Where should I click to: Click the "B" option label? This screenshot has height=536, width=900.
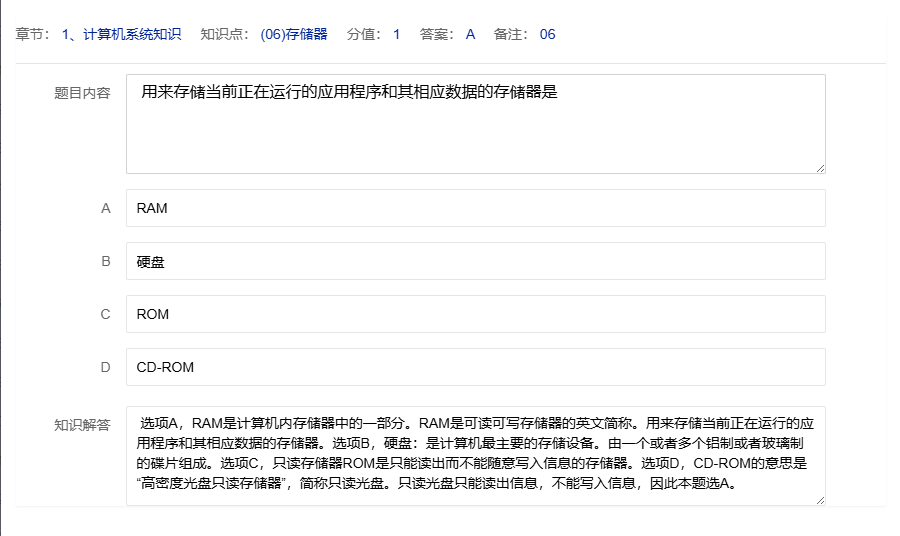(105, 261)
